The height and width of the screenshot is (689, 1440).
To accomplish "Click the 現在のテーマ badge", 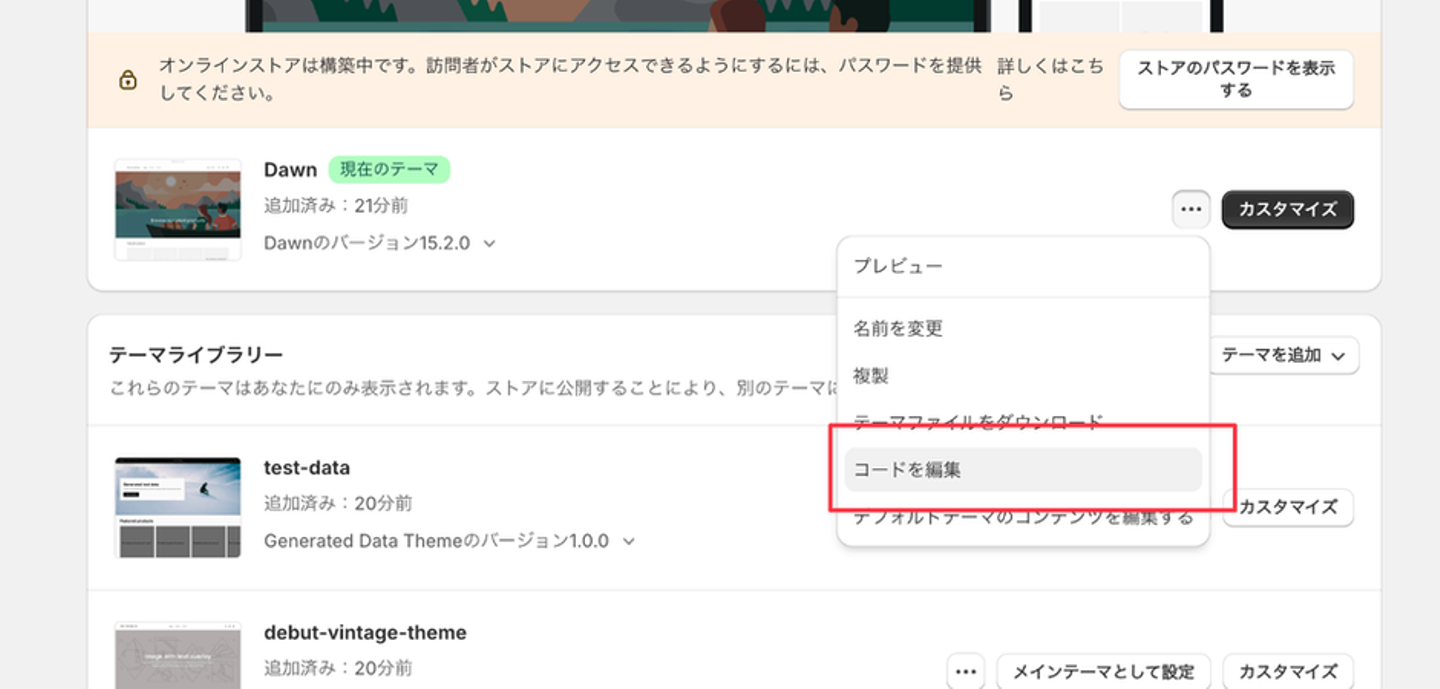I will point(389,170).
